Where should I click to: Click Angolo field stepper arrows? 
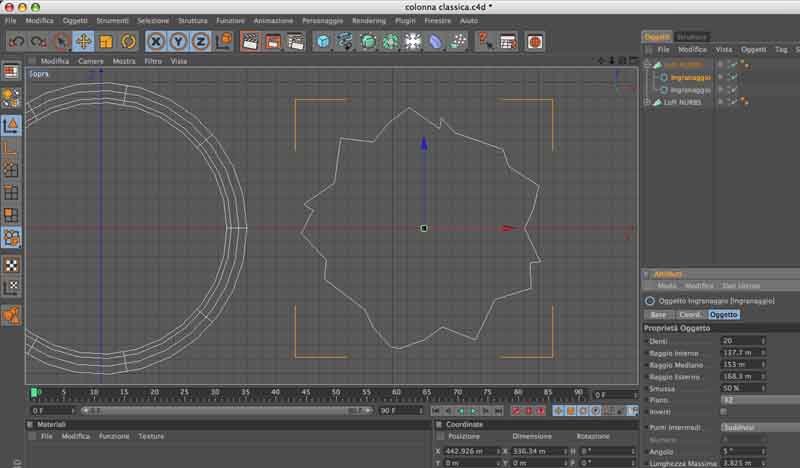[x=763, y=452]
